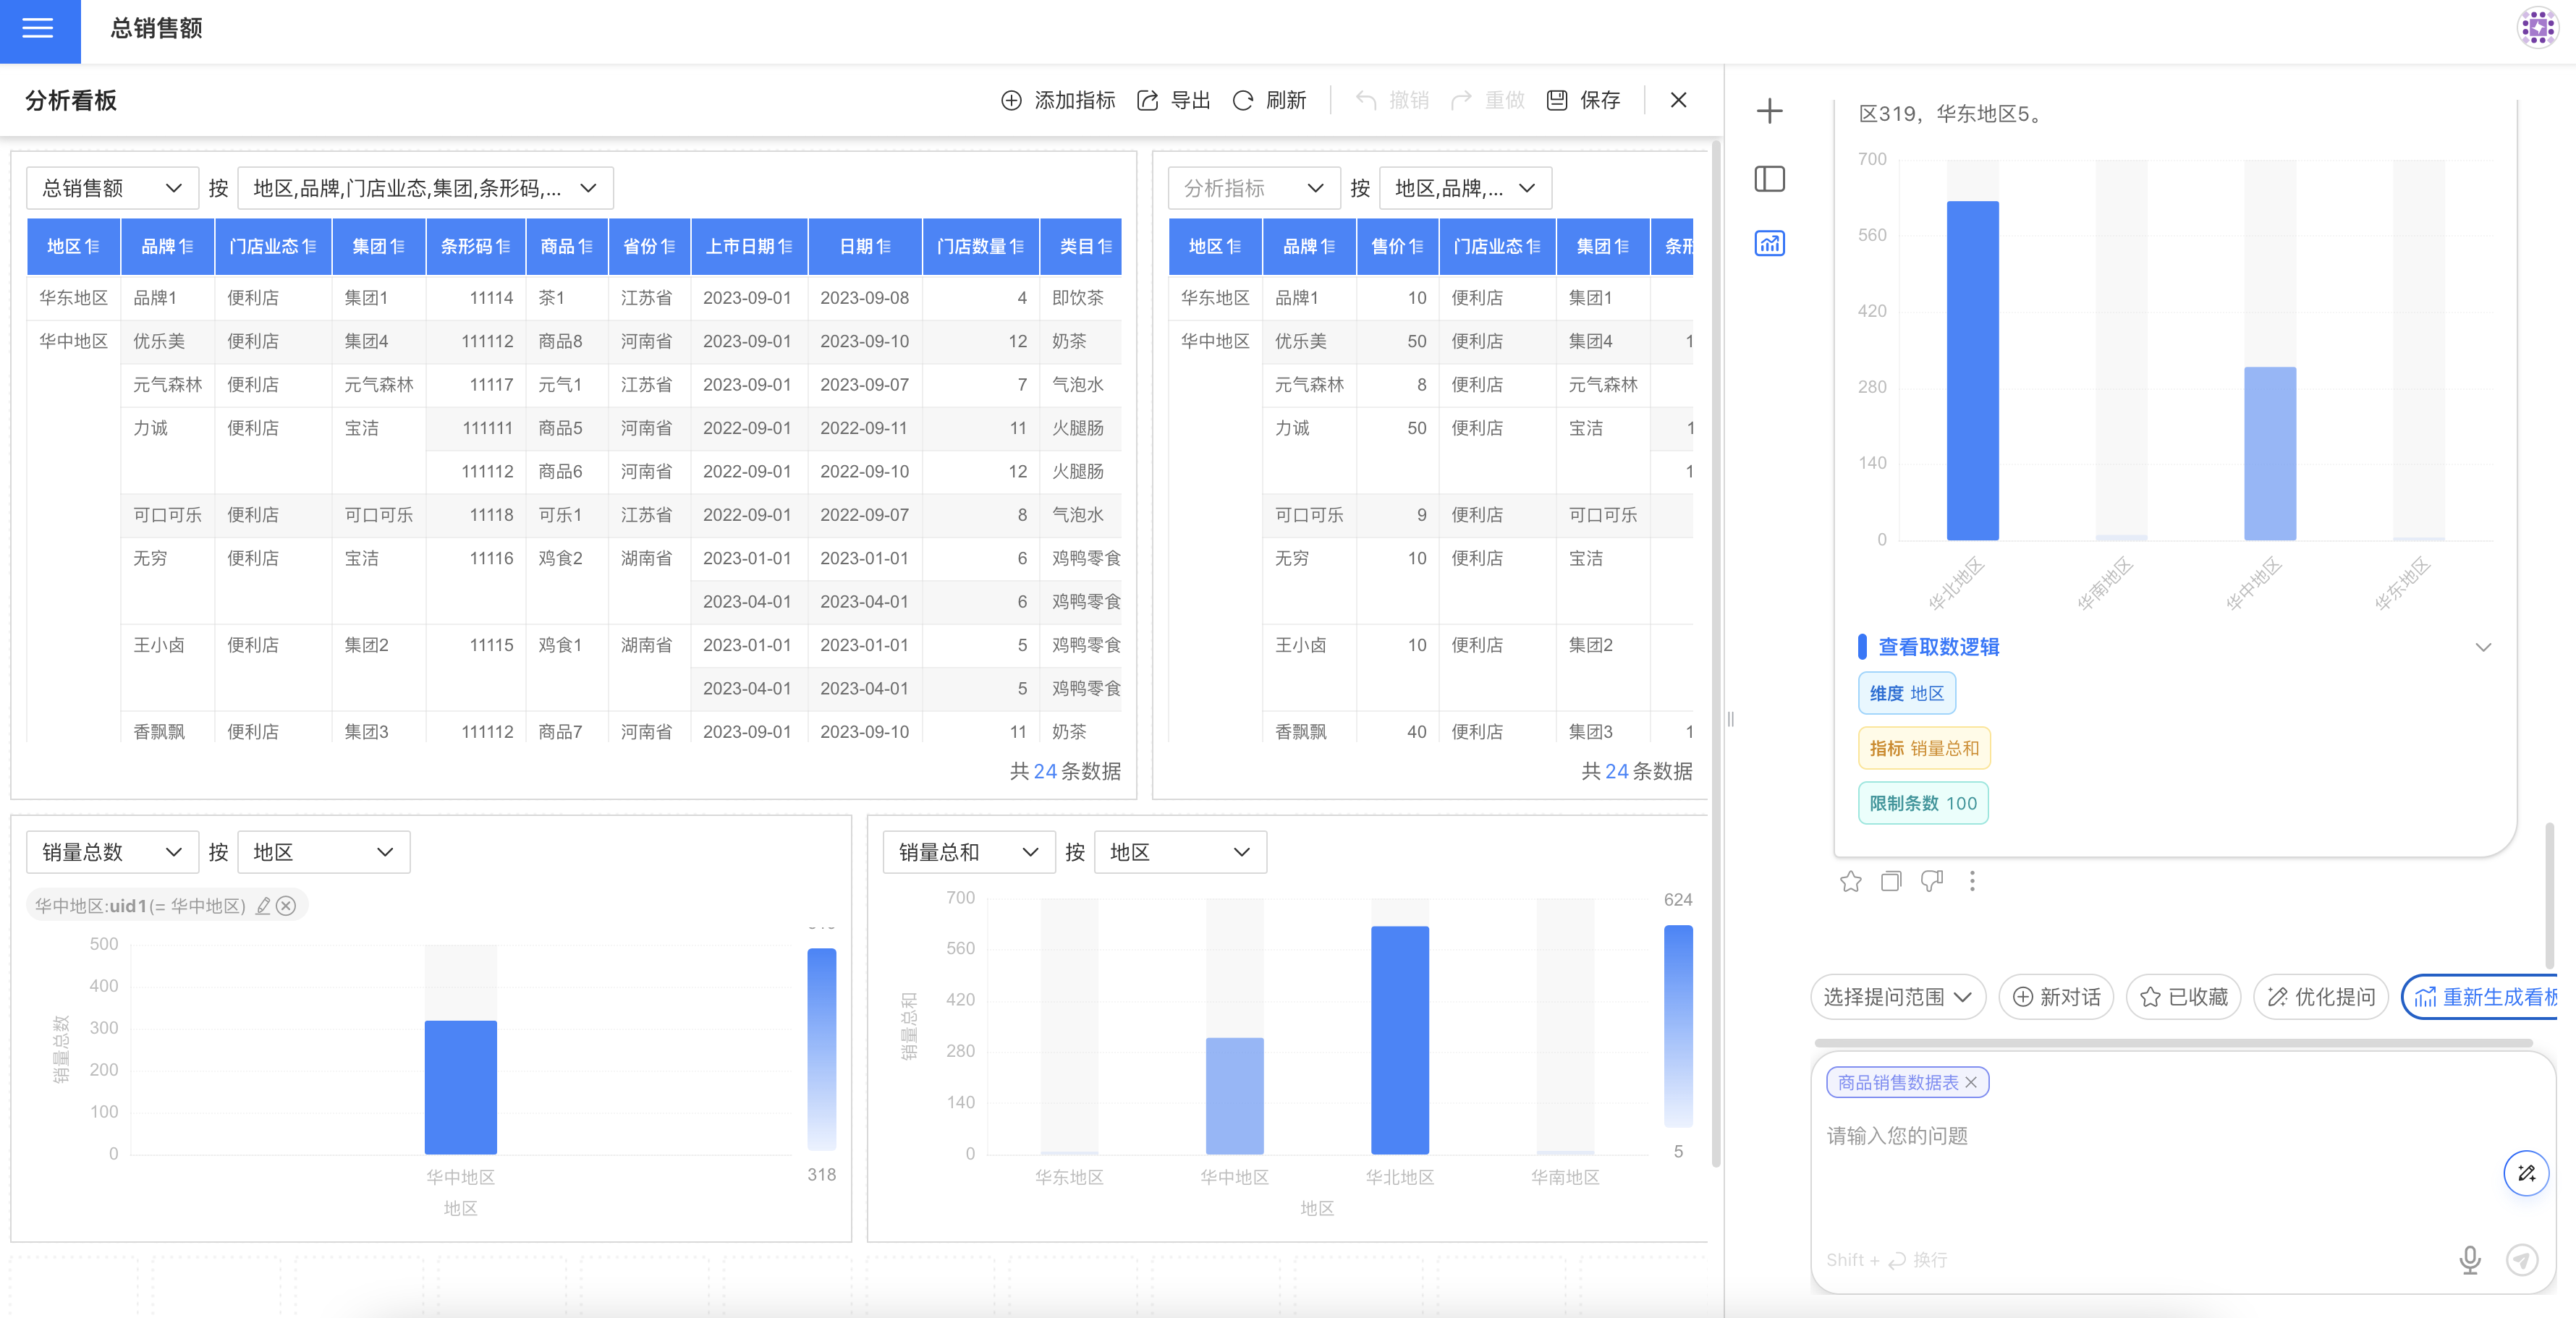Screen dimensions: 2576x1318
Task: Open the dashboard chart icon in the sidebar
Action: point(1769,243)
